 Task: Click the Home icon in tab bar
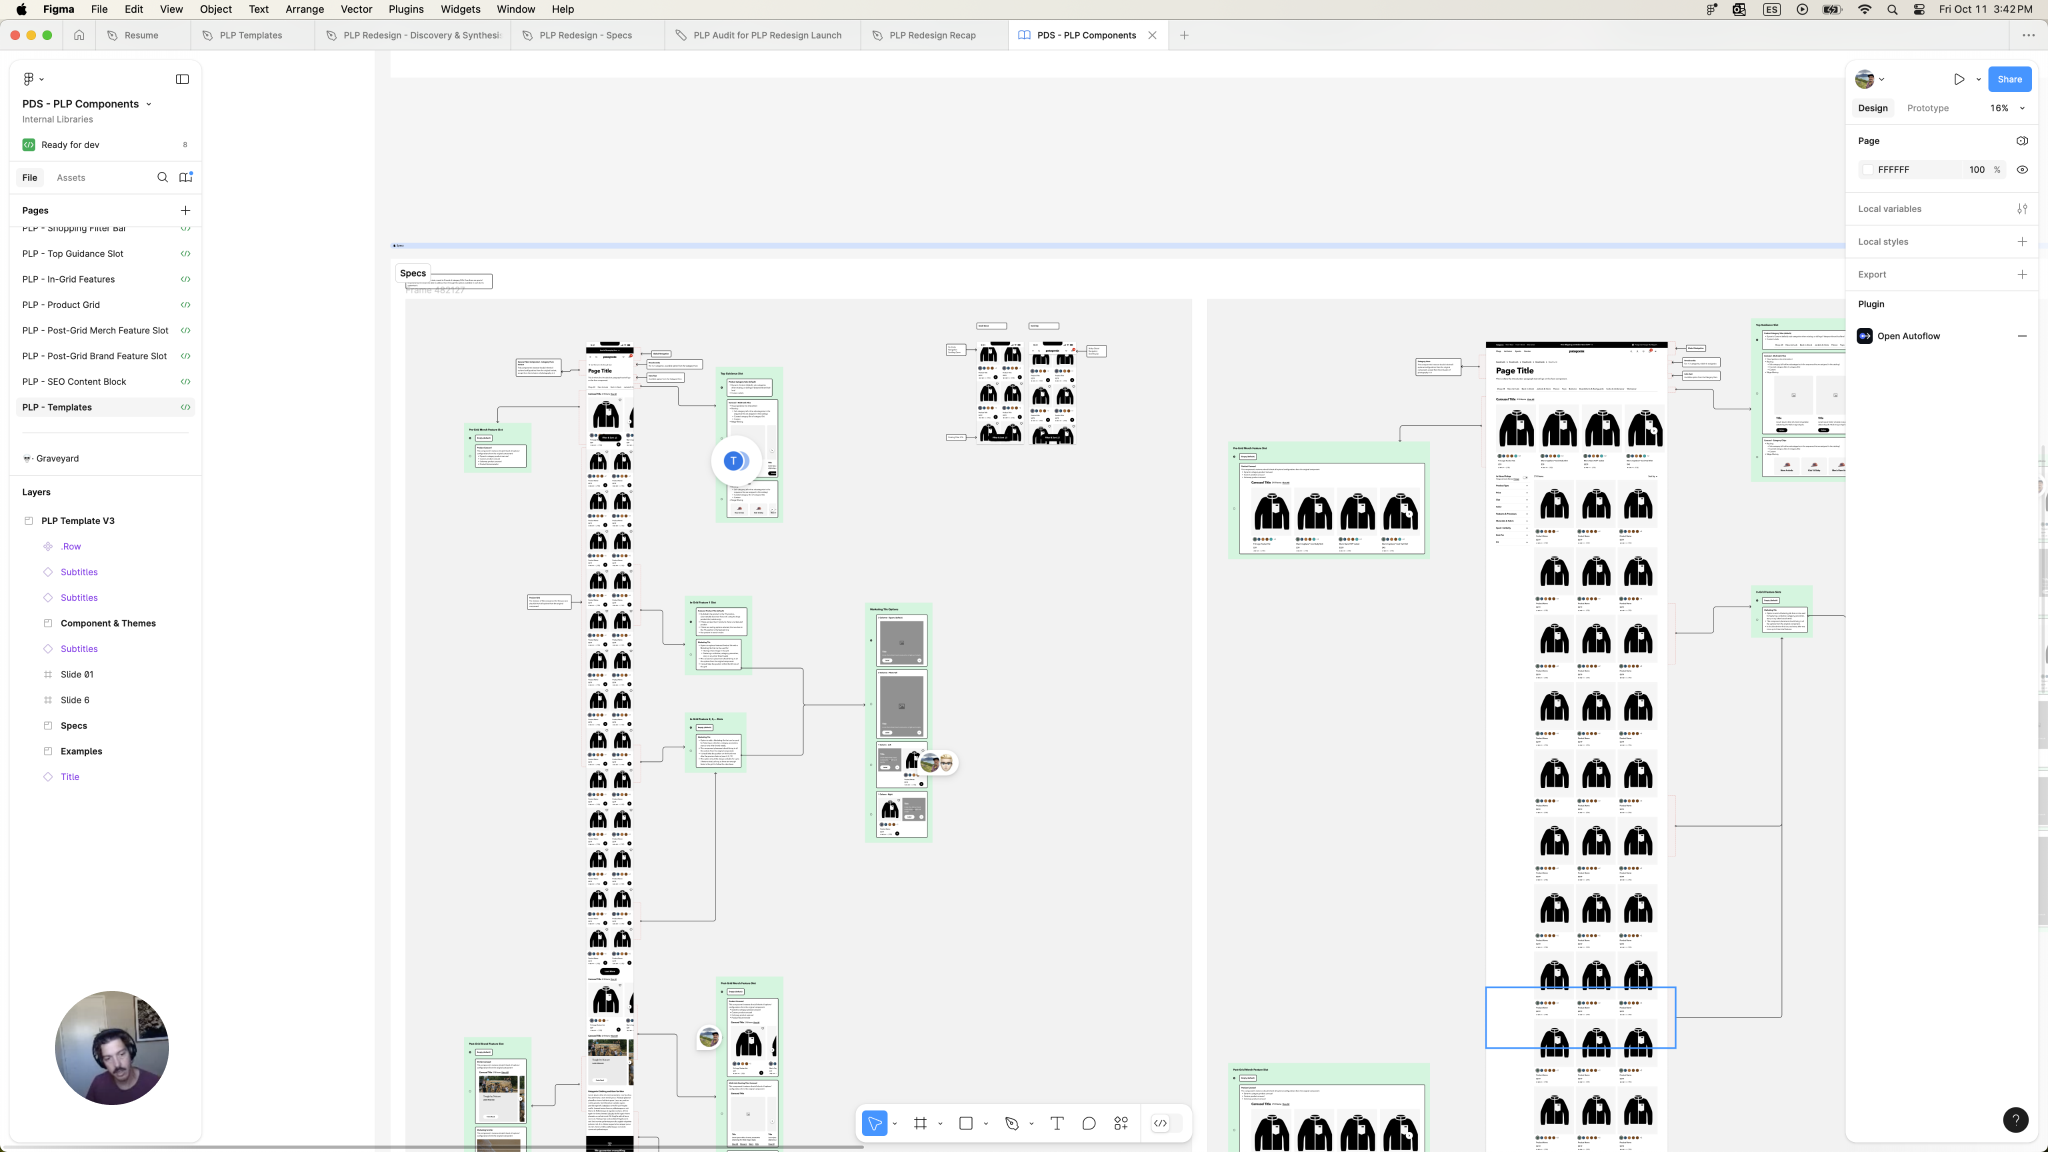tap(79, 35)
